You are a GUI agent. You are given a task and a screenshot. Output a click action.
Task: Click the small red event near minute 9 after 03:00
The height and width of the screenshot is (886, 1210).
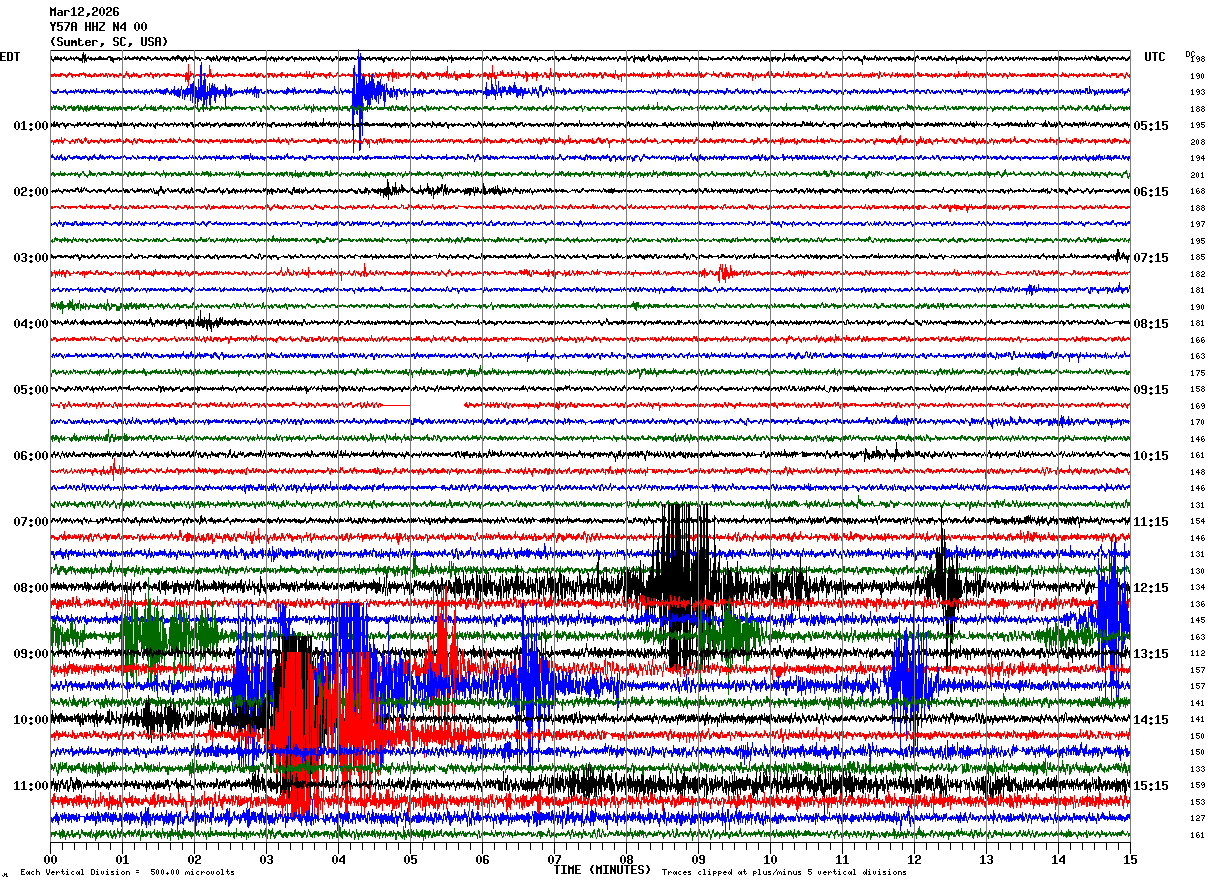[x=725, y=272]
